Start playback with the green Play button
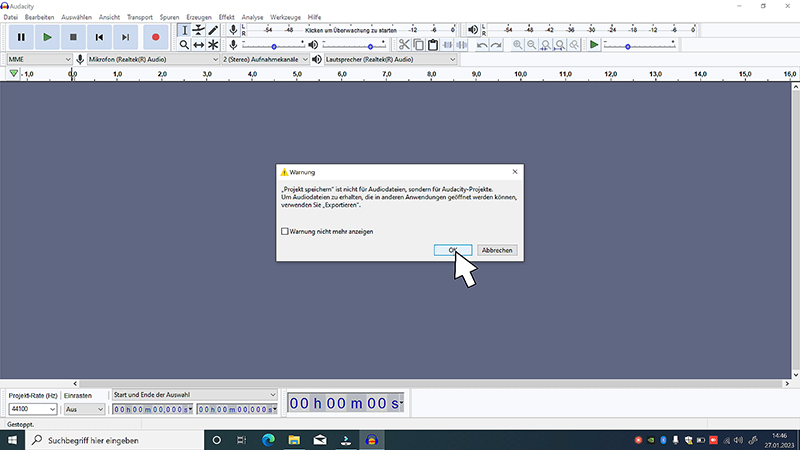The image size is (800, 450). [47, 37]
